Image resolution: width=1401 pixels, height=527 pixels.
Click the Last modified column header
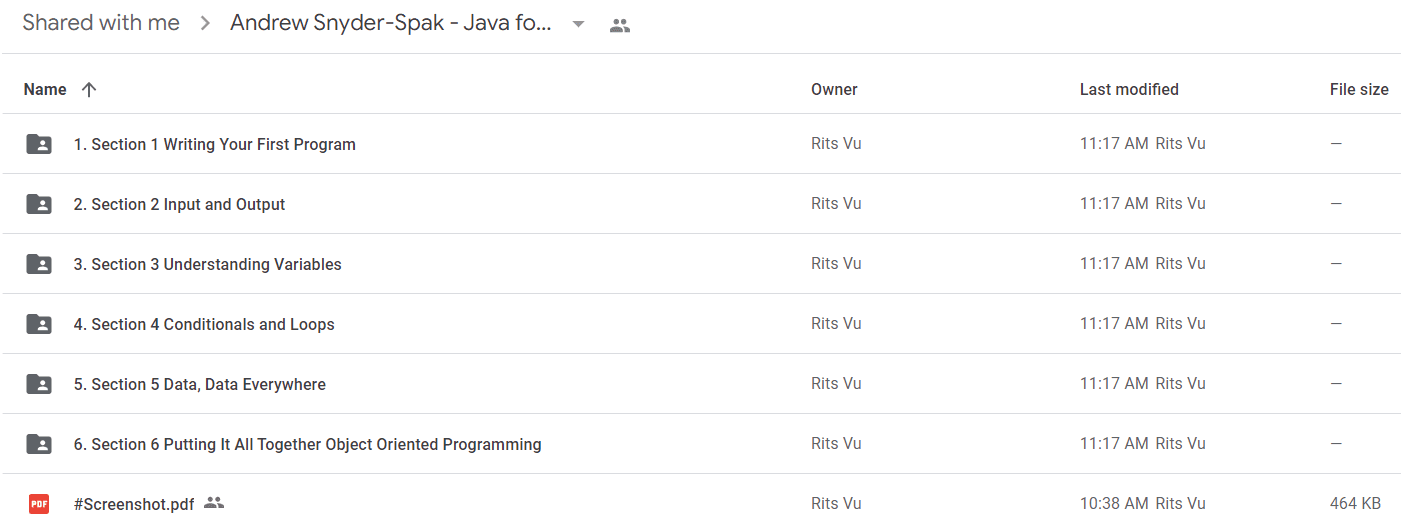[1129, 89]
